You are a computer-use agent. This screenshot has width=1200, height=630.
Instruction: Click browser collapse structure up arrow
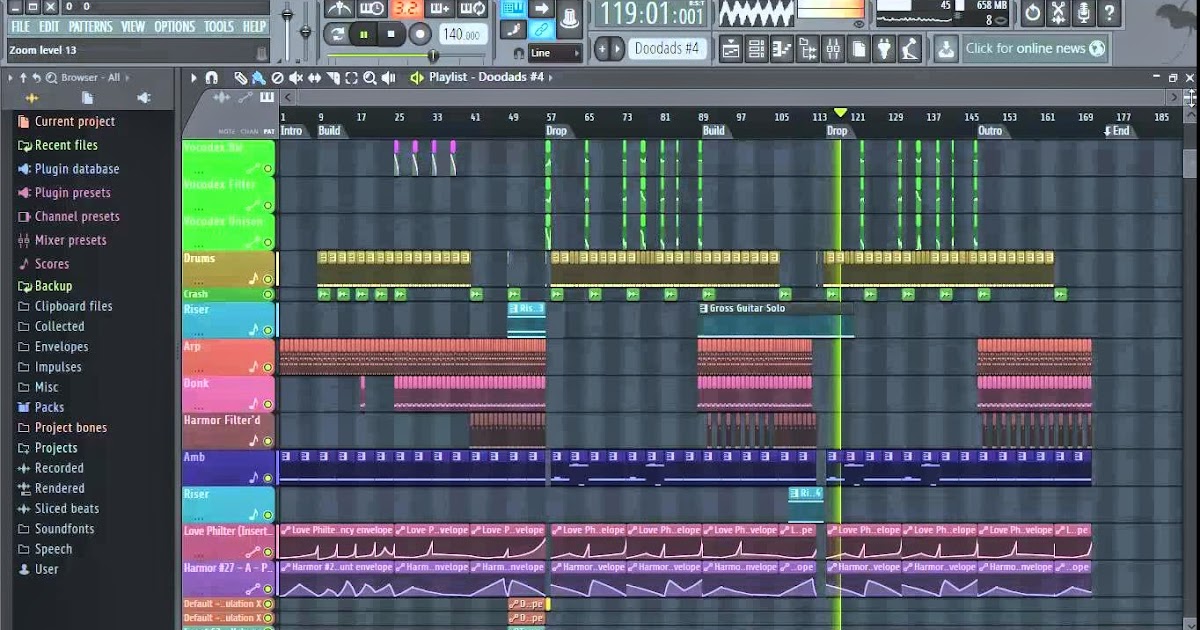click(x=23, y=77)
